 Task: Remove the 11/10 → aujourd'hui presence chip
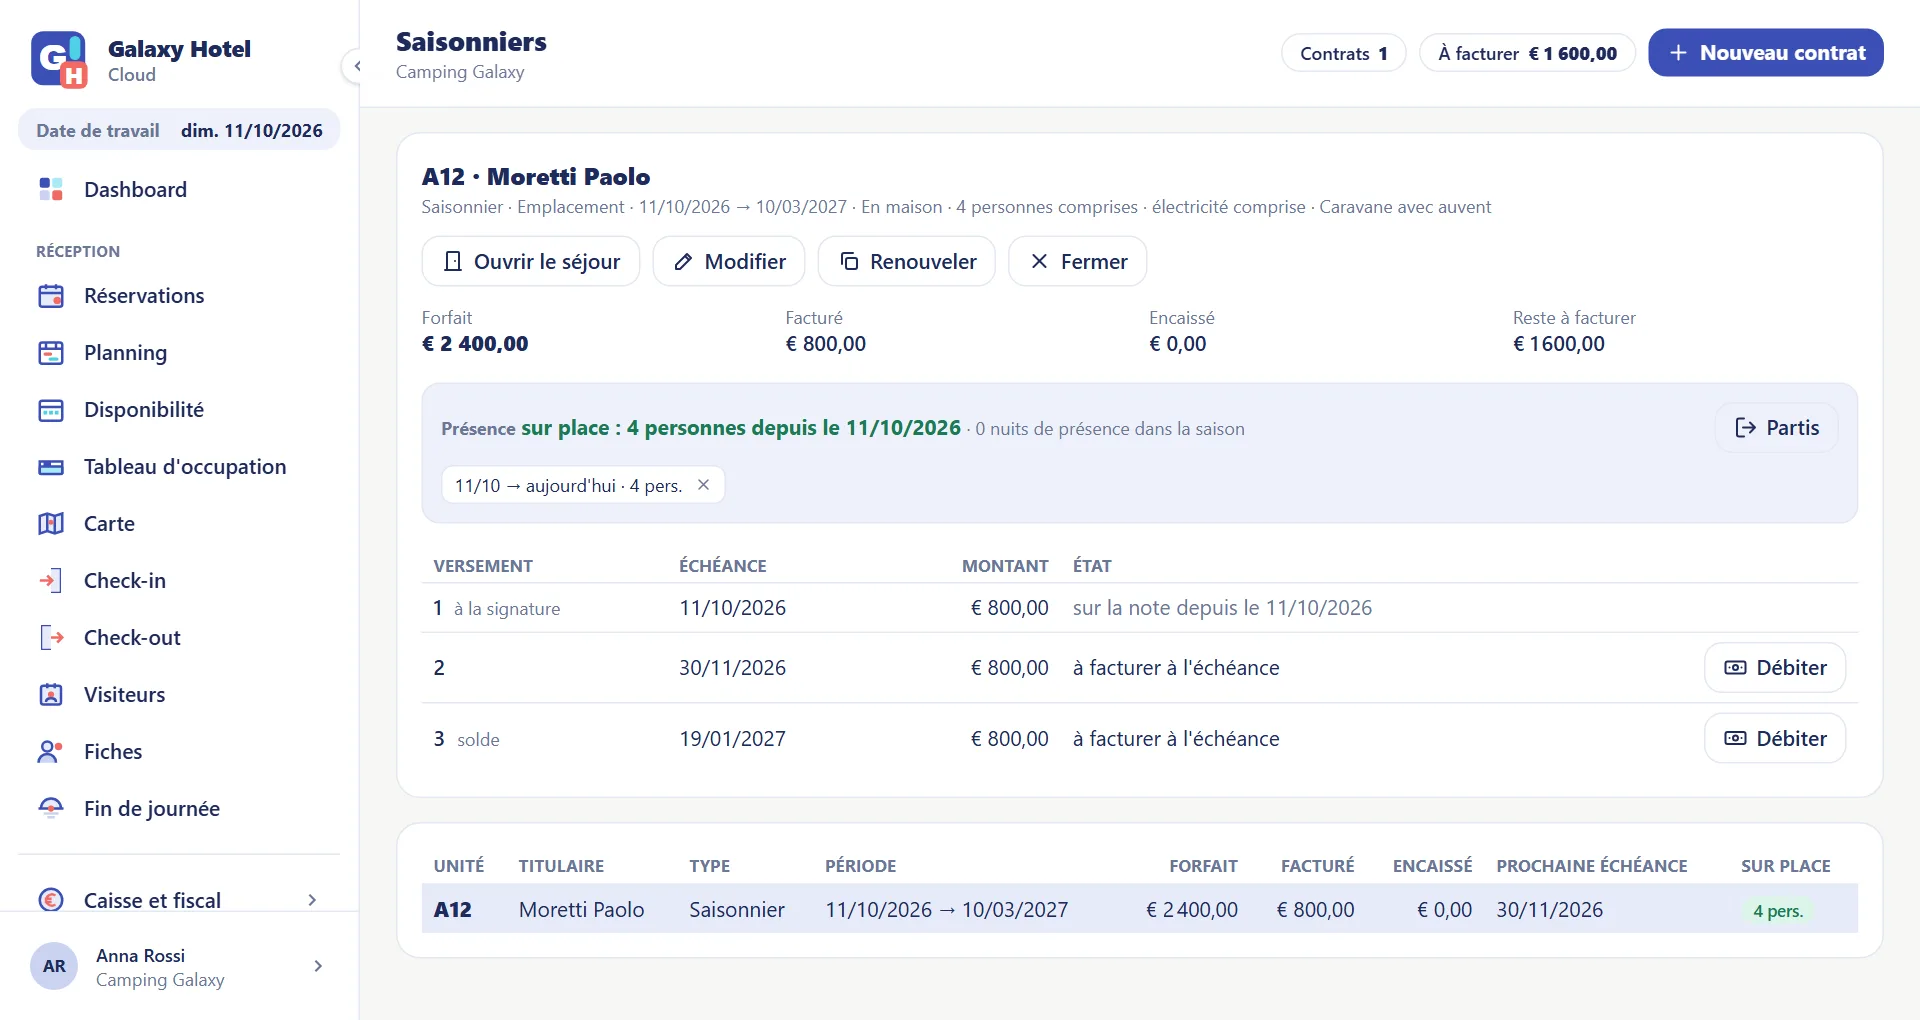pyautogui.click(x=704, y=485)
